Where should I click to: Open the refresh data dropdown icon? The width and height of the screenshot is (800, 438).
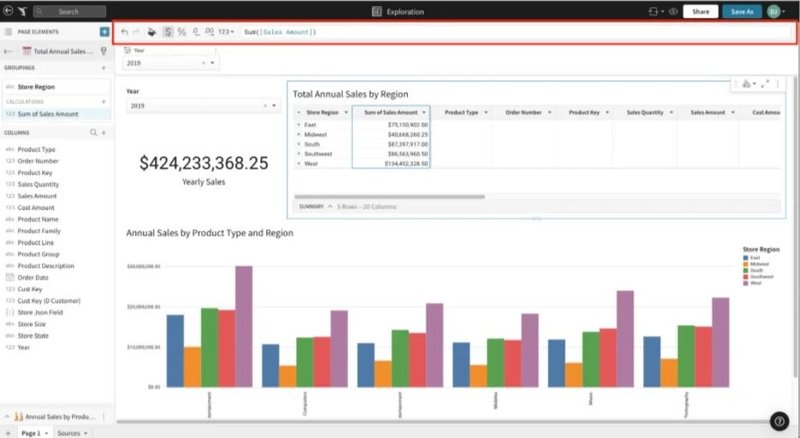(x=656, y=11)
